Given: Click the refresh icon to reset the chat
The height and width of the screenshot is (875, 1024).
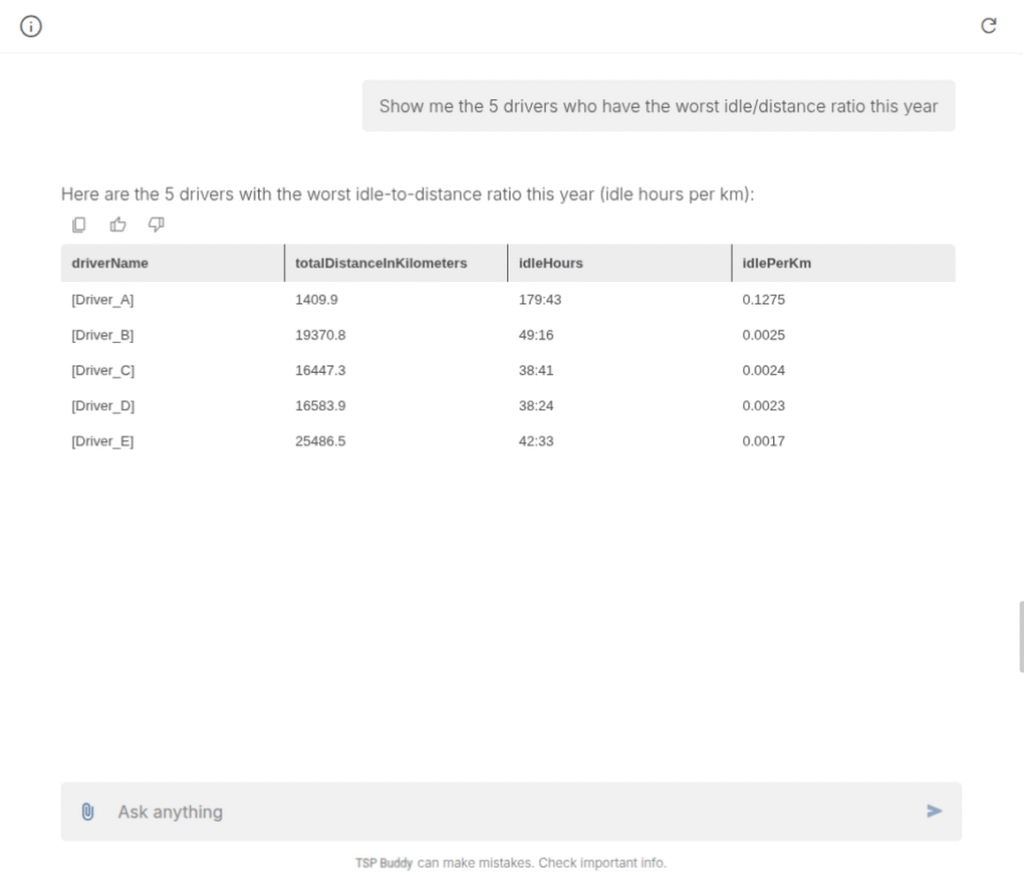Looking at the screenshot, I should coord(988,27).
